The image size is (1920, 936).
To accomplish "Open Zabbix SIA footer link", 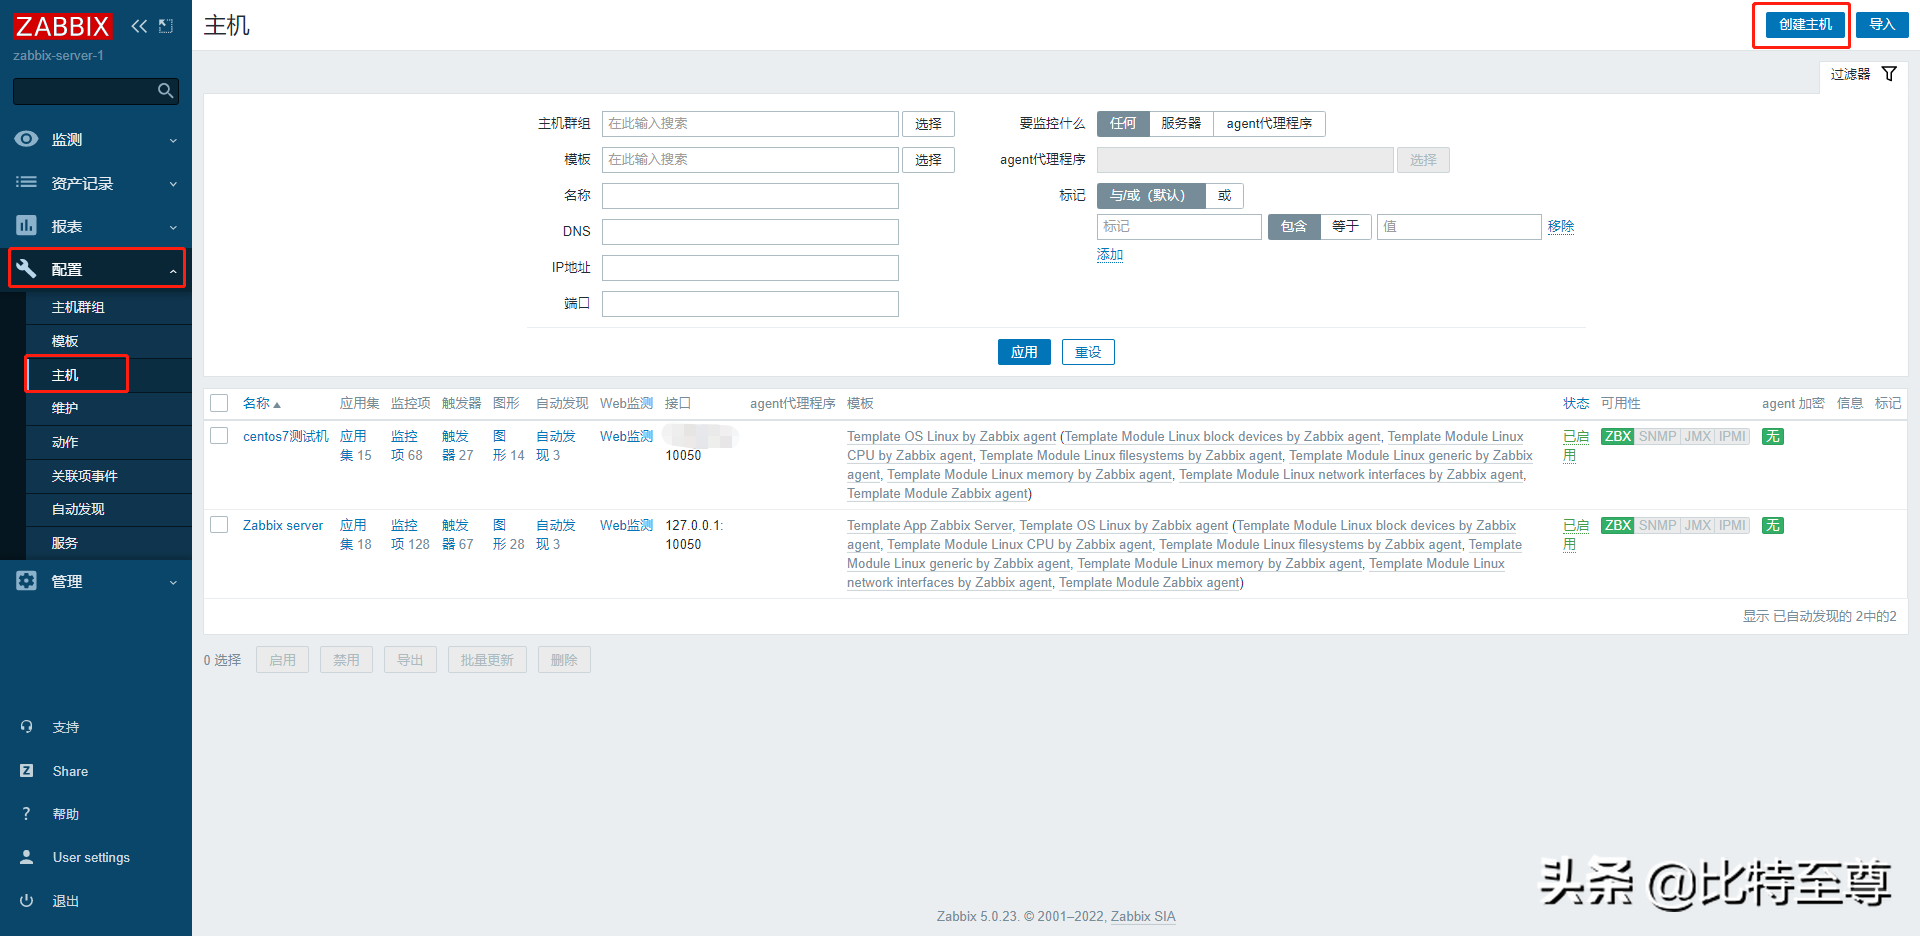I will tap(1143, 916).
